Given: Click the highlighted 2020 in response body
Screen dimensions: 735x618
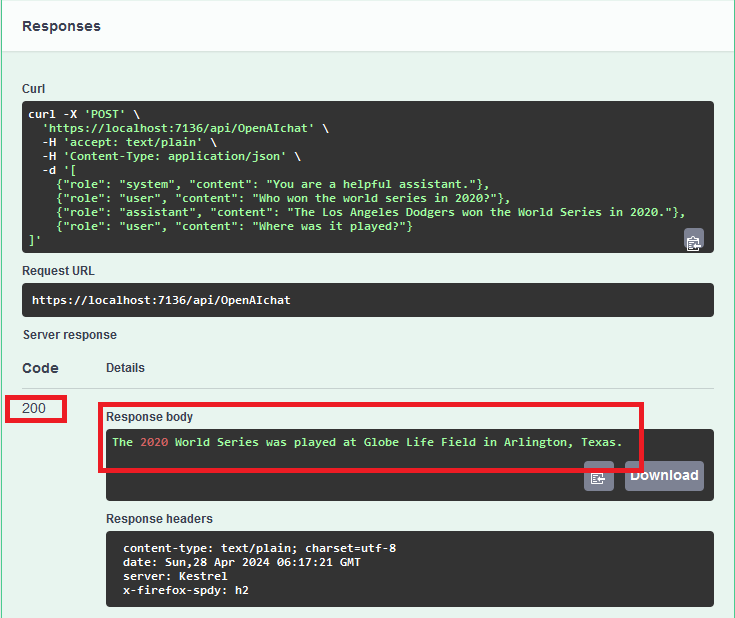Looking at the screenshot, I should click(154, 442).
